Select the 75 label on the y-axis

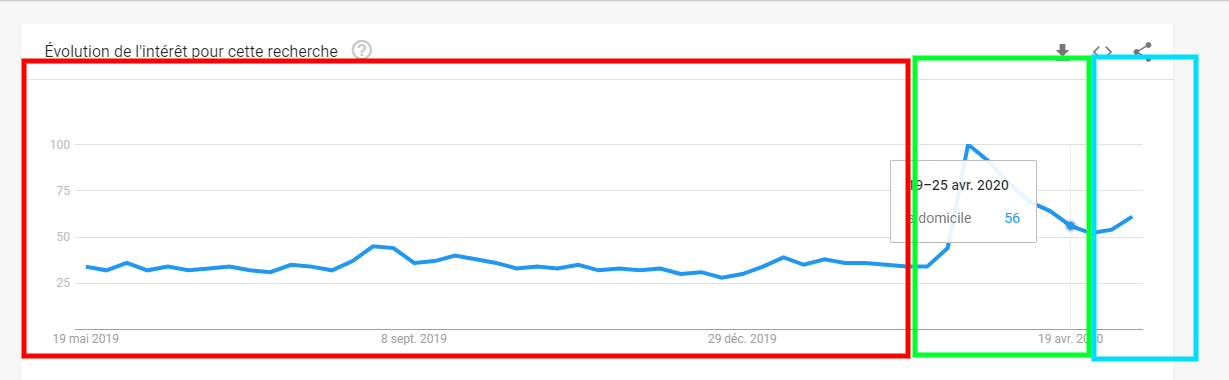pyautogui.click(x=63, y=191)
